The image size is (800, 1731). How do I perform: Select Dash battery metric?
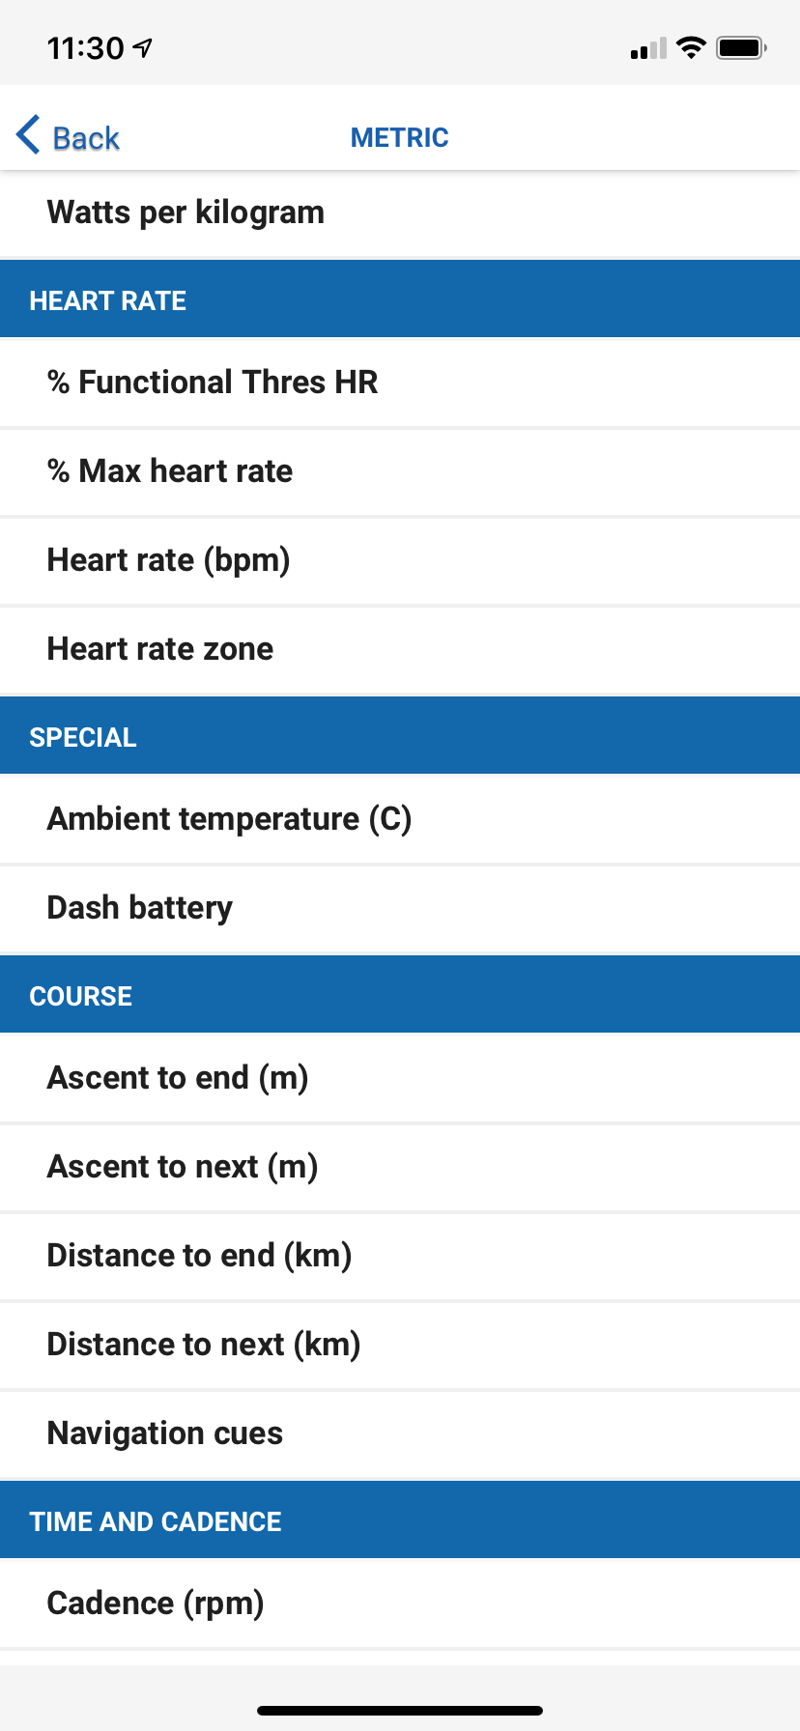[x=139, y=908]
